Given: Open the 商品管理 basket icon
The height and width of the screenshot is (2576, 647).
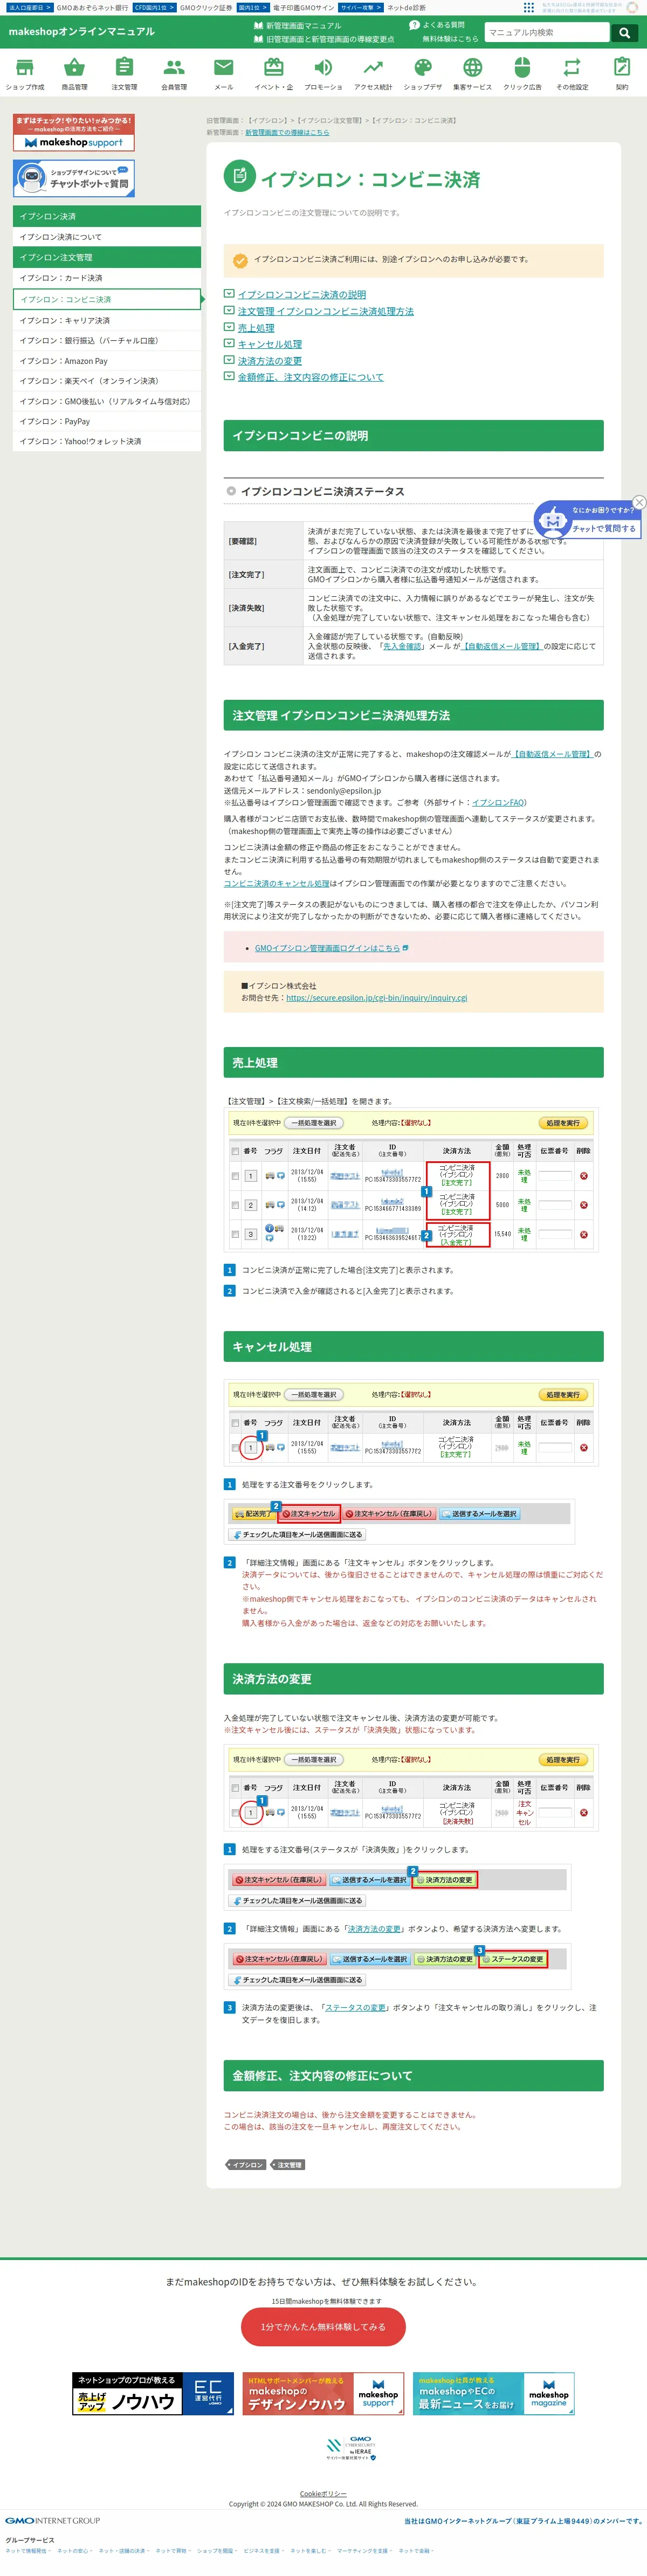Looking at the screenshot, I should 74,68.
